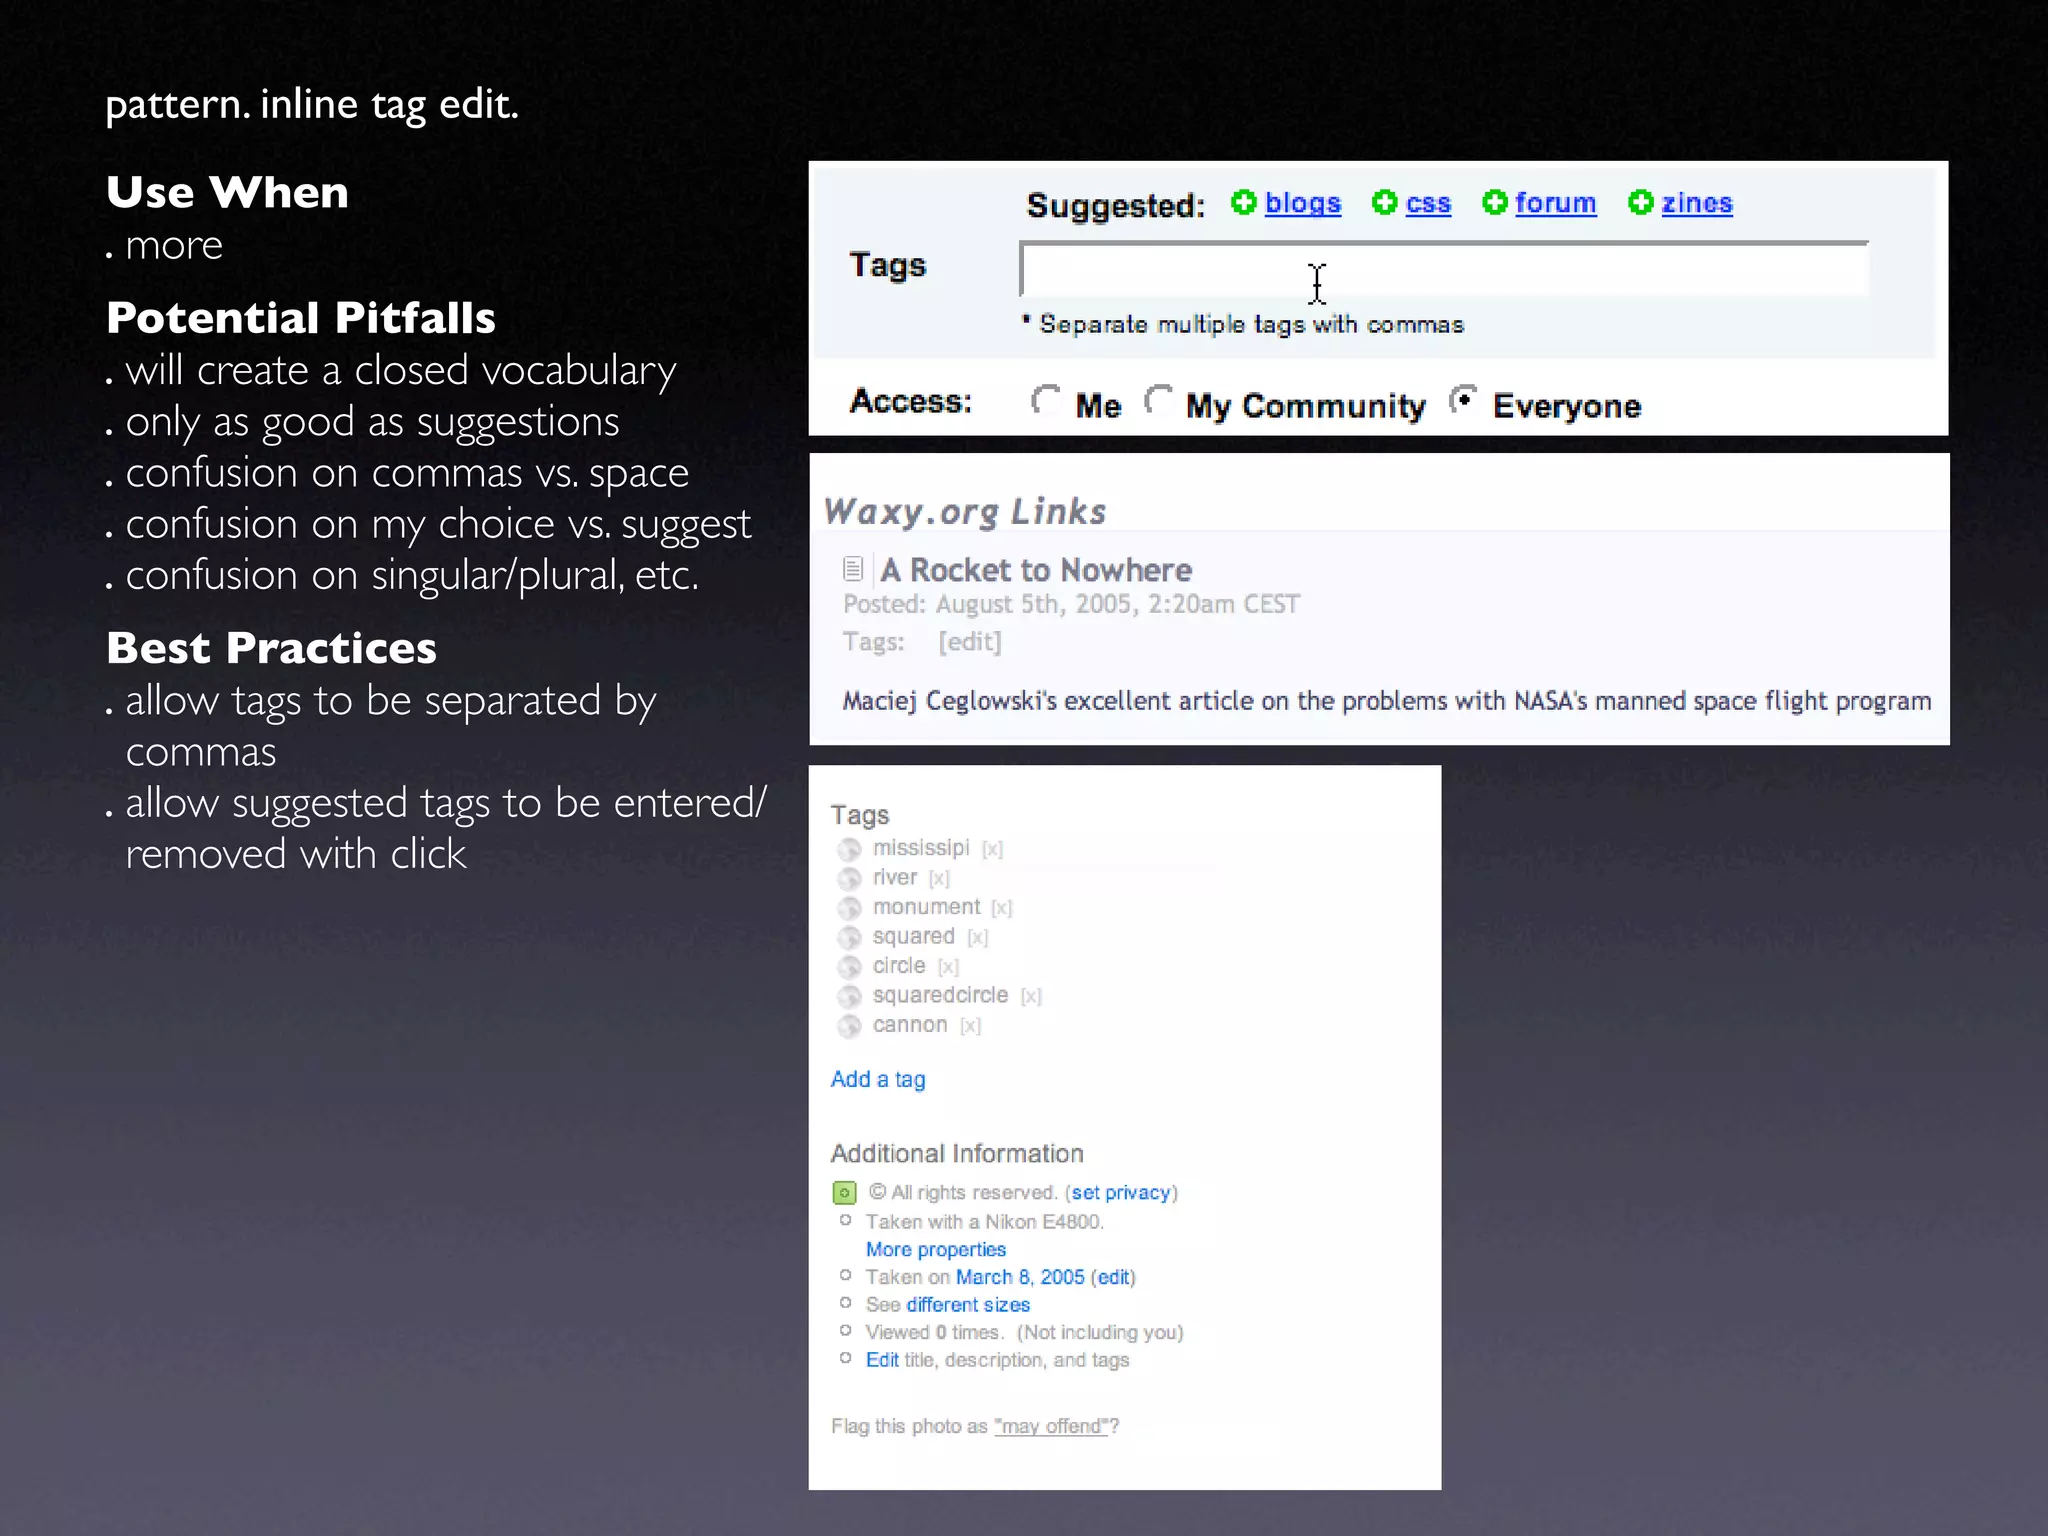Viewport: 2048px width, 1536px height.
Task: Open the squaredcircle tag
Action: click(940, 995)
